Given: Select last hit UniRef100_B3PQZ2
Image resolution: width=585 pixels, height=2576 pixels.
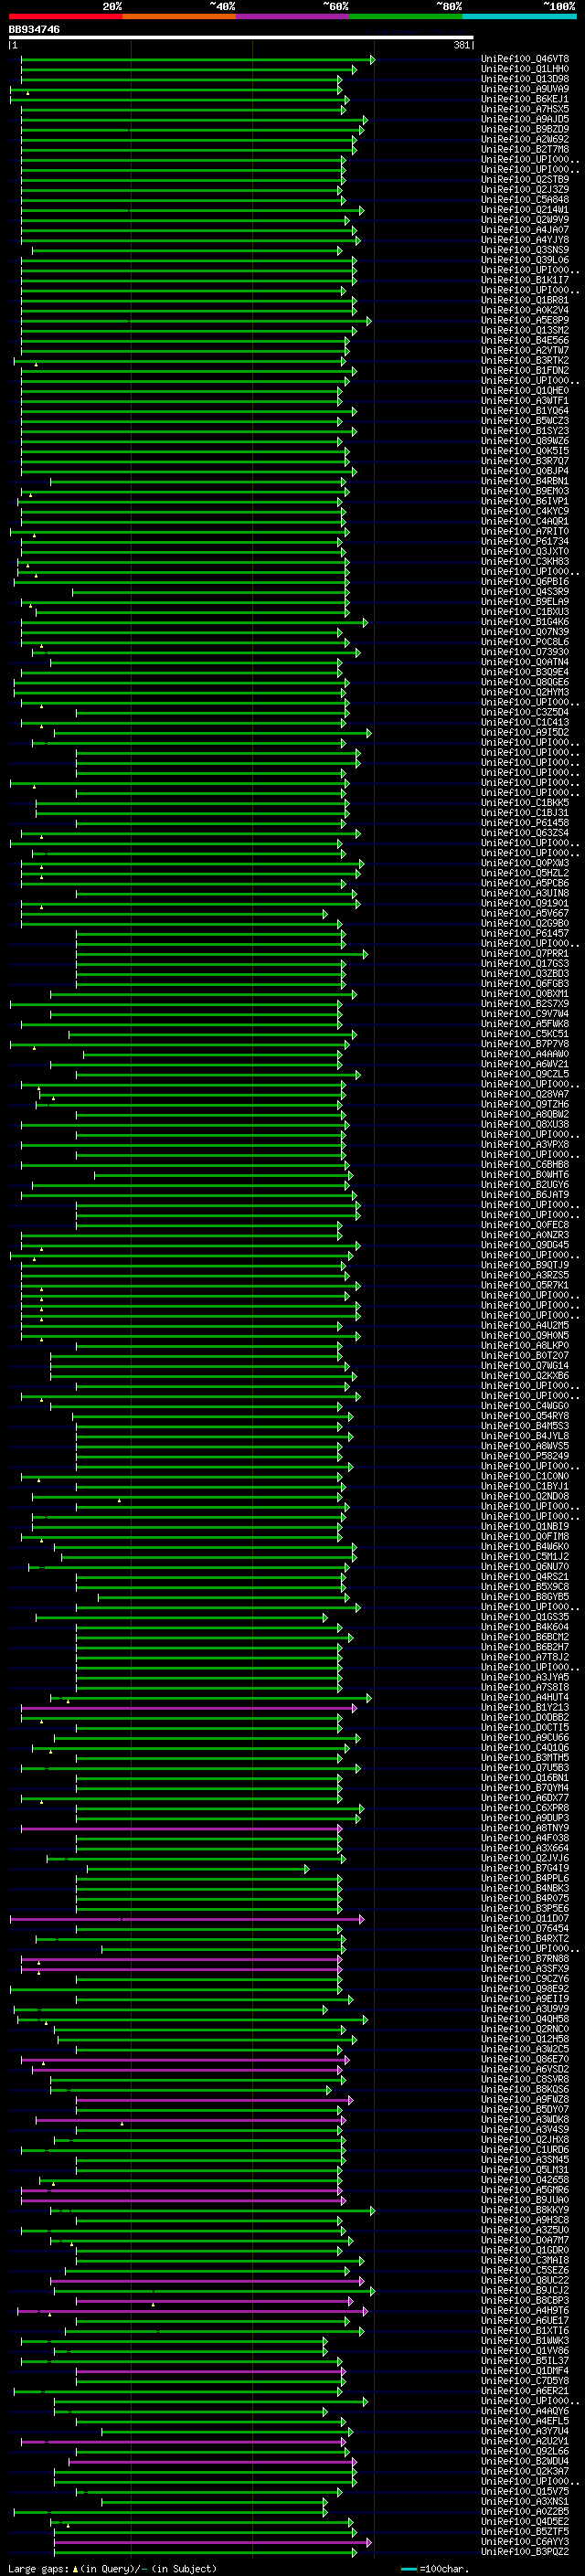Looking at the screenshot, I should (525, 2551).
